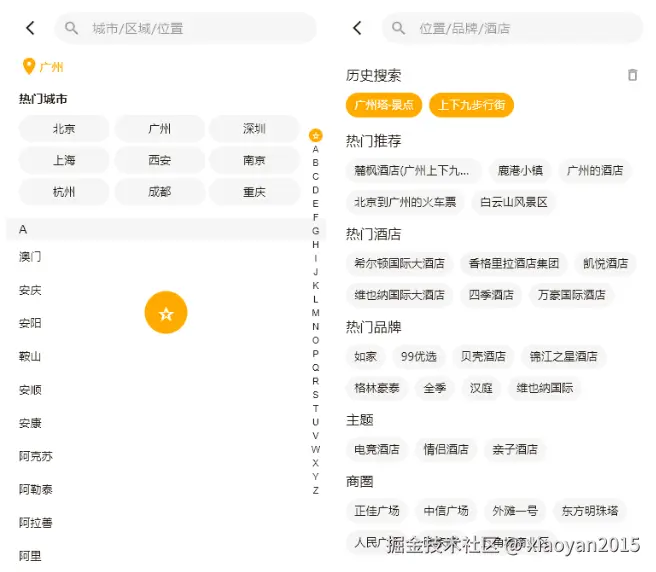The width and height of the screenshot is (656, 572).
Task: Select city 阿克苏 from list
Action: 36,456
